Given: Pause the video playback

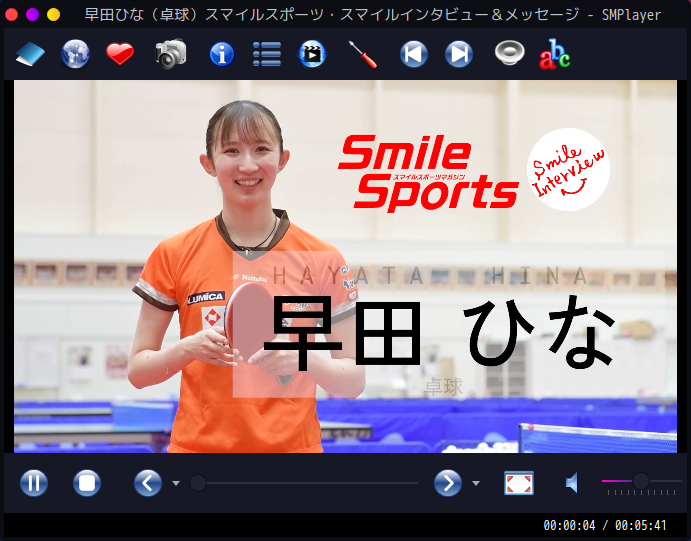Looking at the screenshot, I should [34, 483].
